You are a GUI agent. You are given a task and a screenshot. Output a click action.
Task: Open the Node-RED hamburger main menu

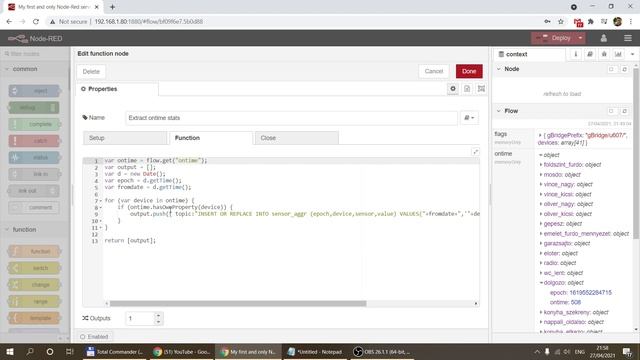628,38
